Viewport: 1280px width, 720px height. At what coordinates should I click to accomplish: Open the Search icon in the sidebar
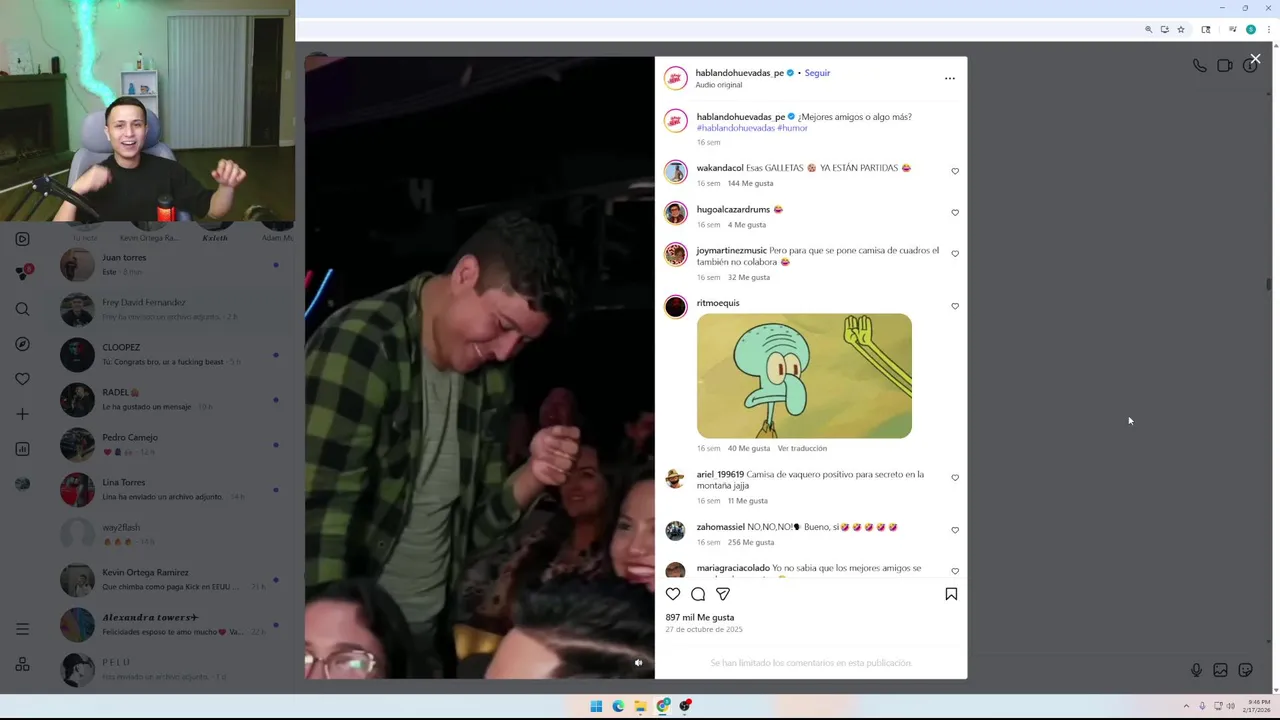(22, 309)
